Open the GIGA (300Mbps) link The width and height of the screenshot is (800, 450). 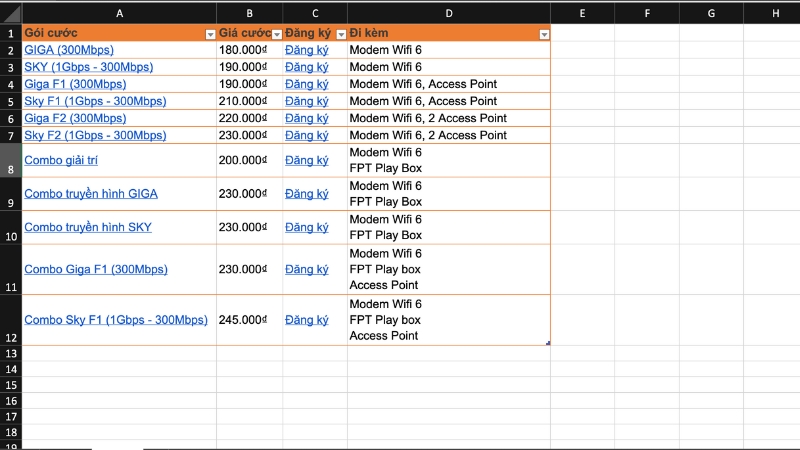pos(68,50)
